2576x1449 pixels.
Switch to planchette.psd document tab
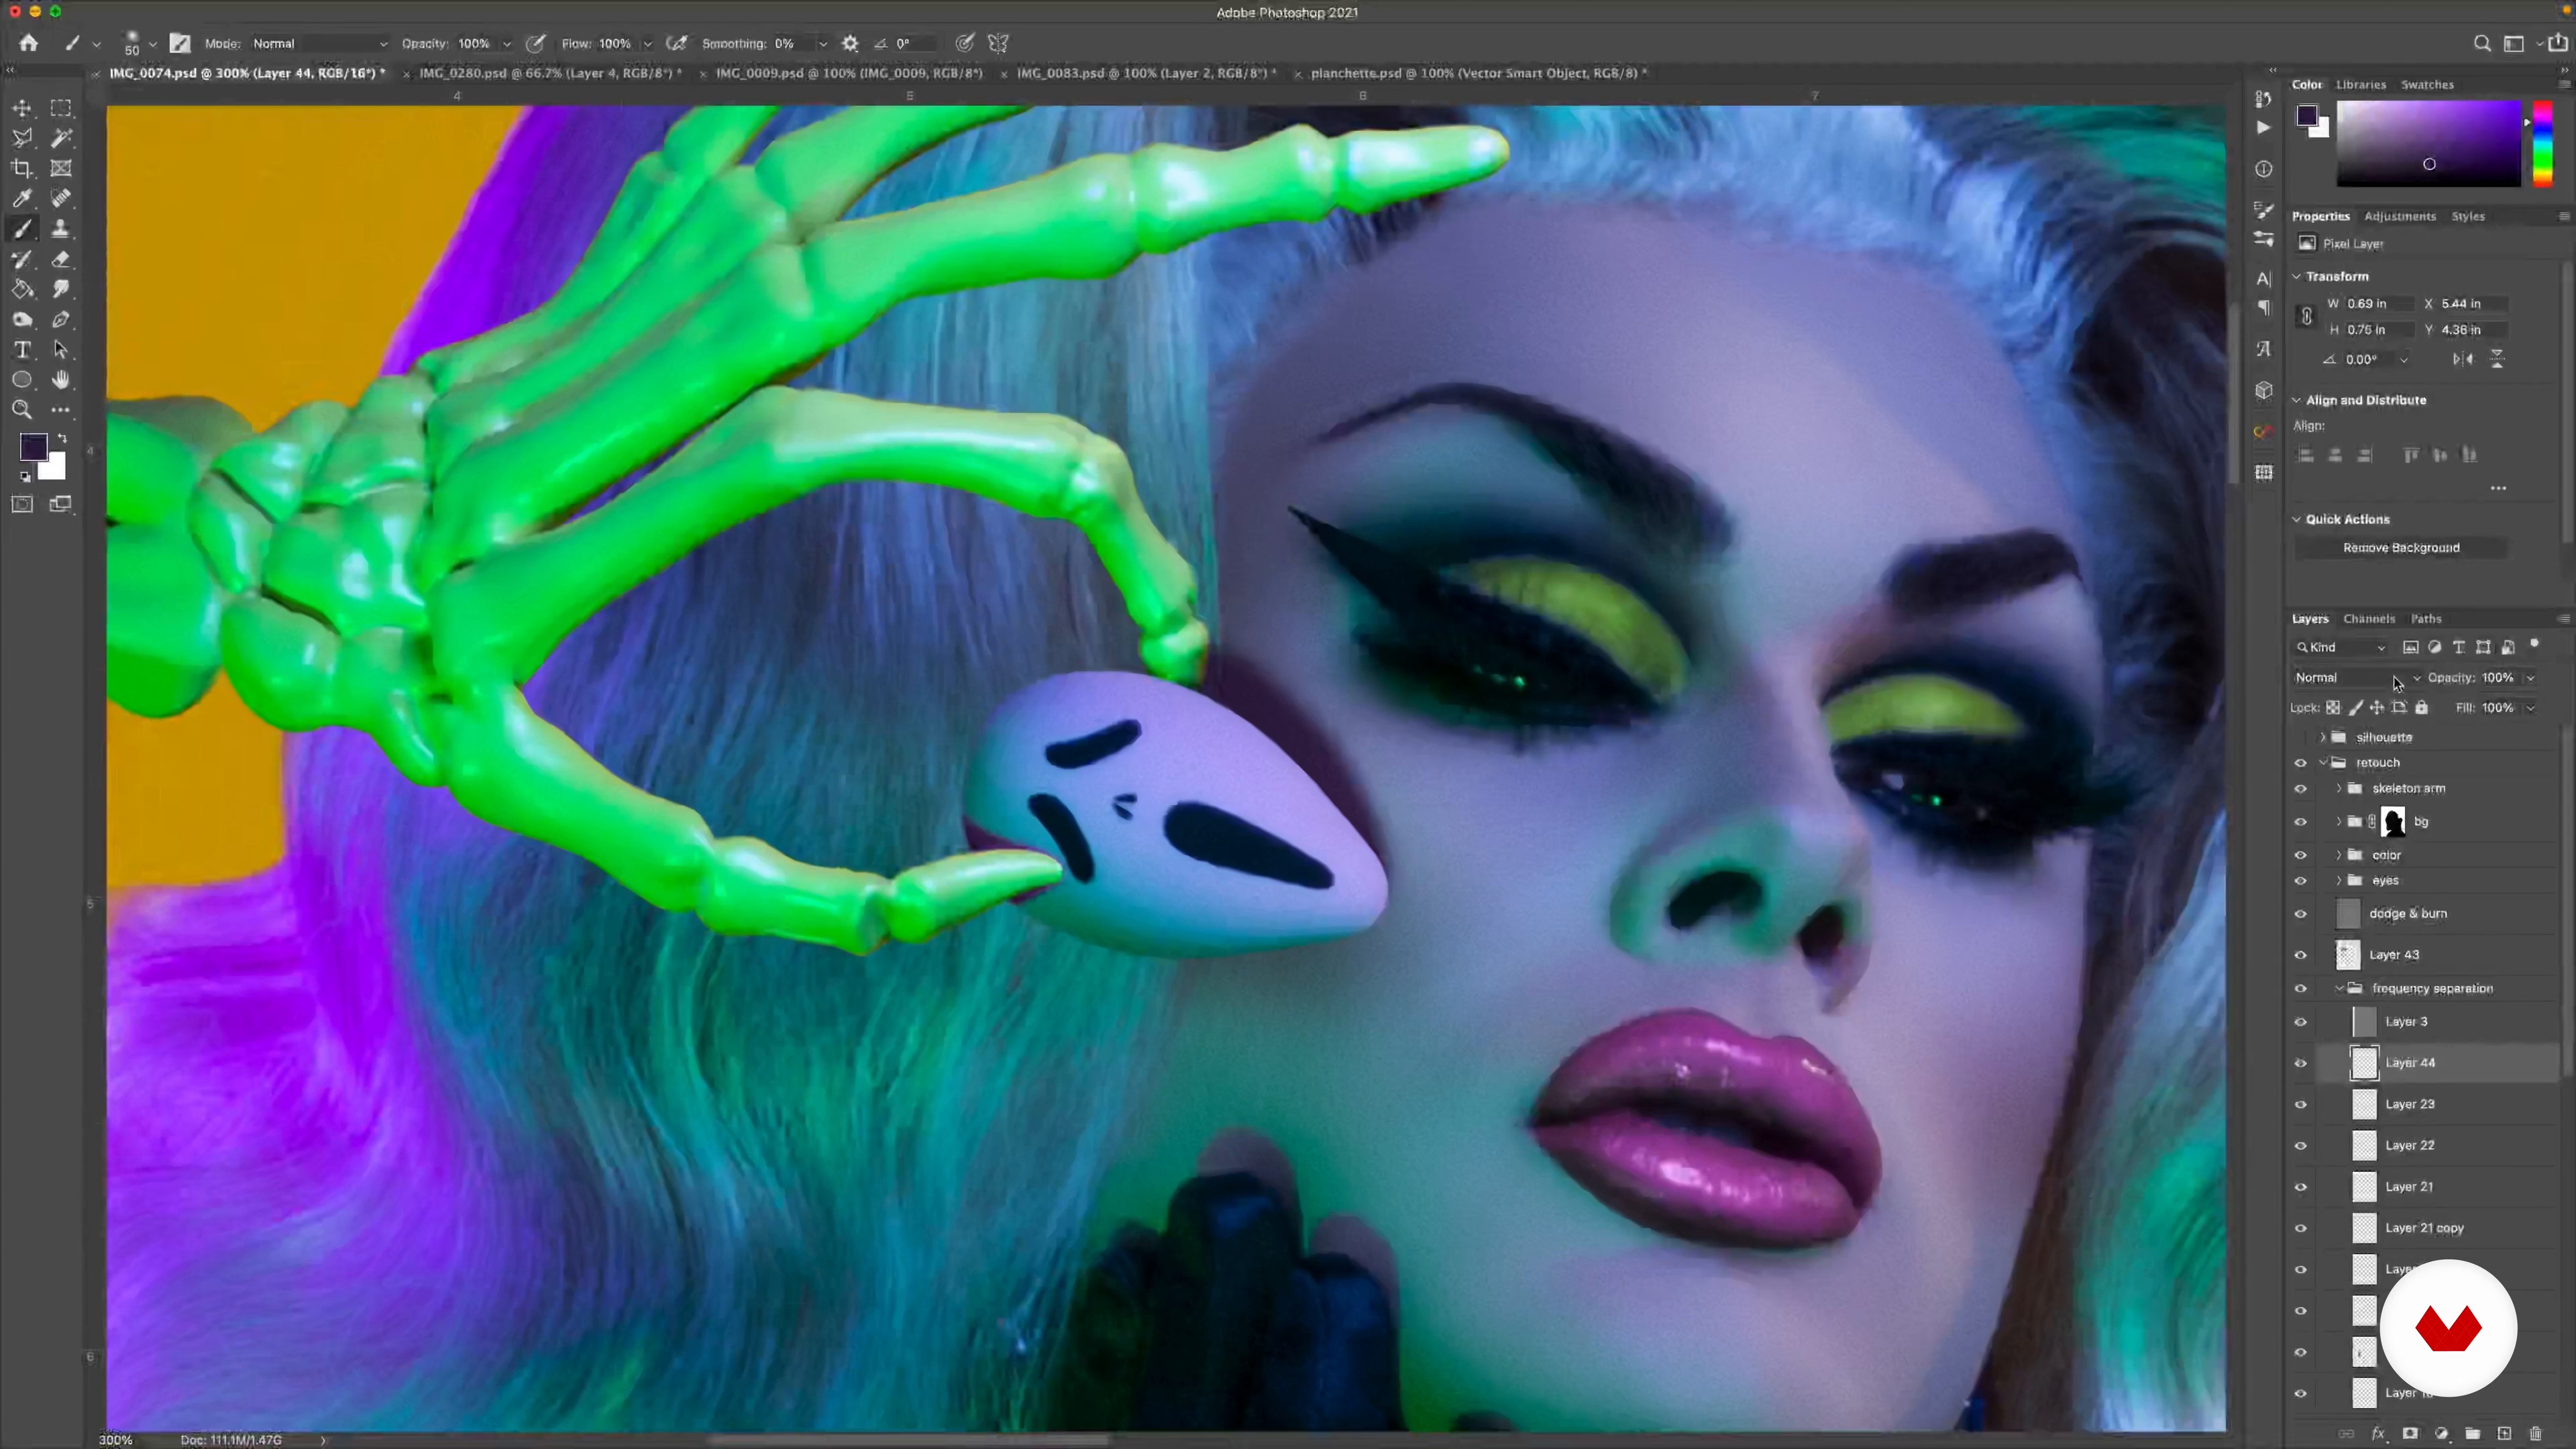click(1479, 73)
